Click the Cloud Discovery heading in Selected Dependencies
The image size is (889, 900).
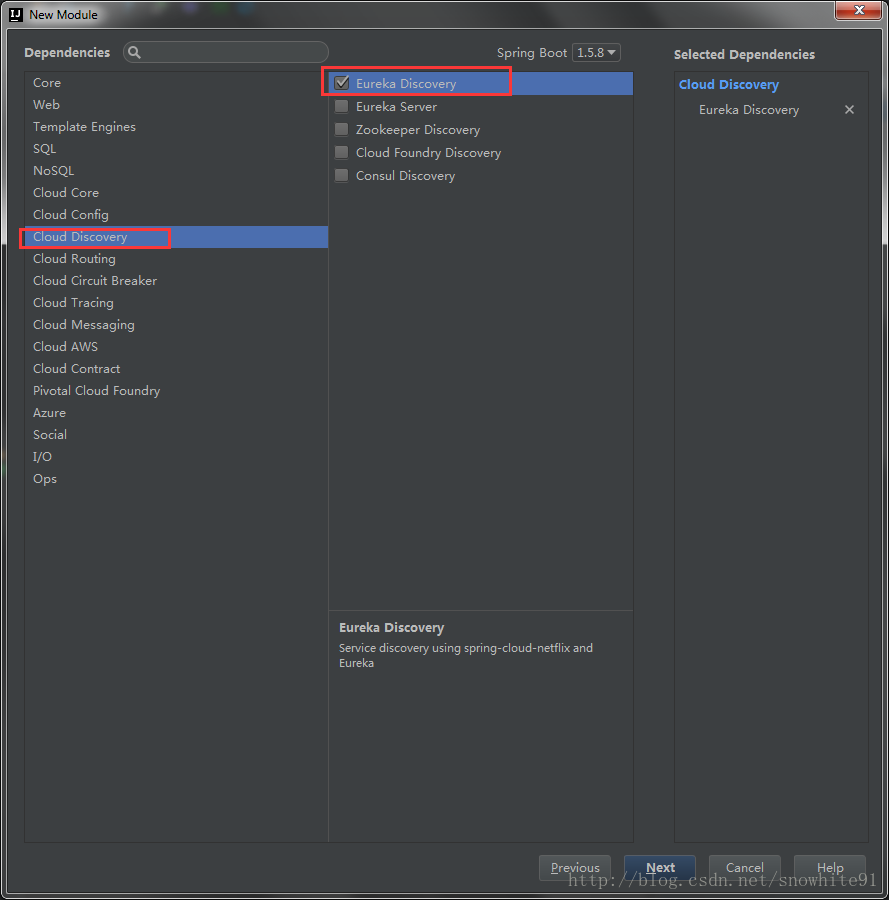(x=729, y=84)
